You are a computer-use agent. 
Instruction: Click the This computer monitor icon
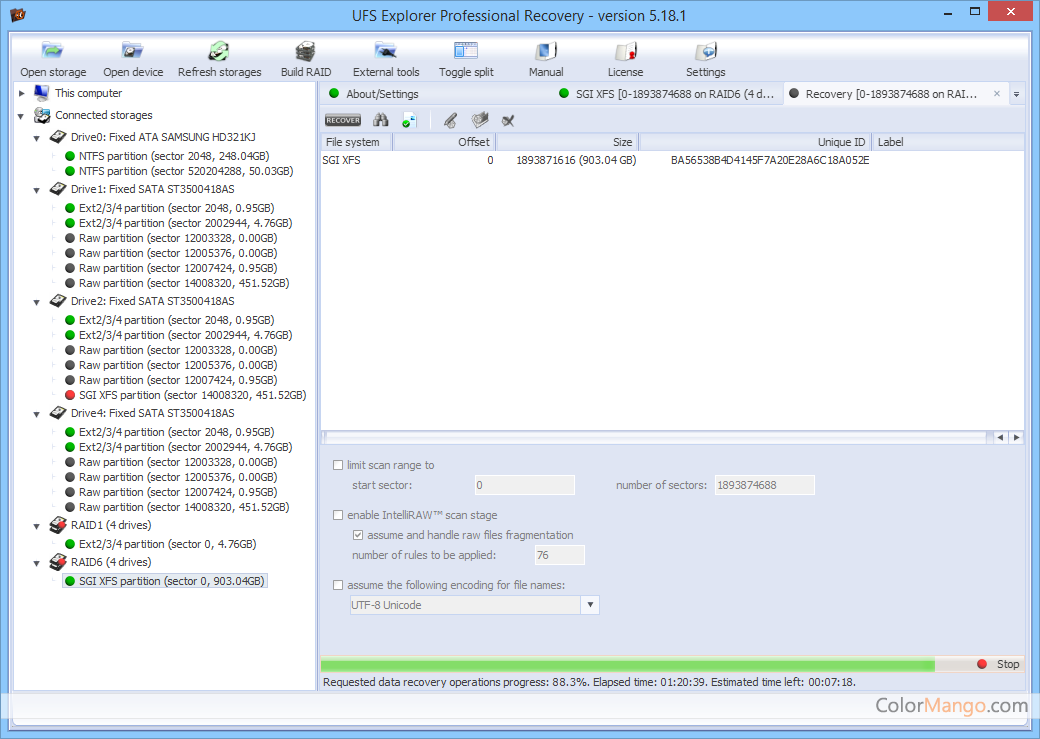42,93
